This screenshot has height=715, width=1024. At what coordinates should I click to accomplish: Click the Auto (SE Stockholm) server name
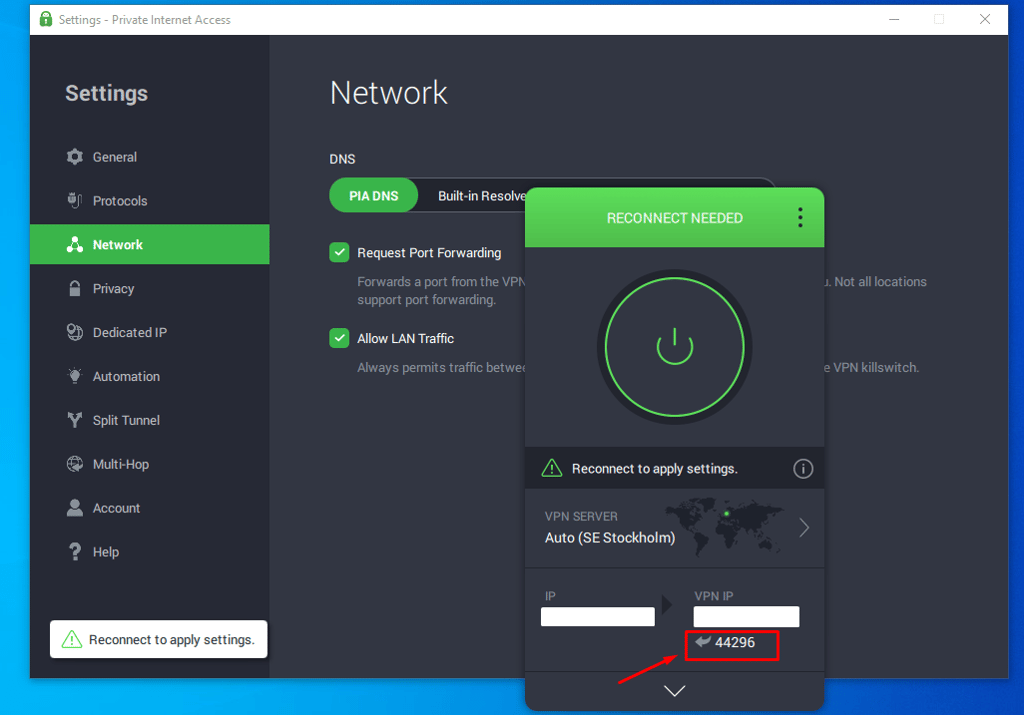click(610, 538)
